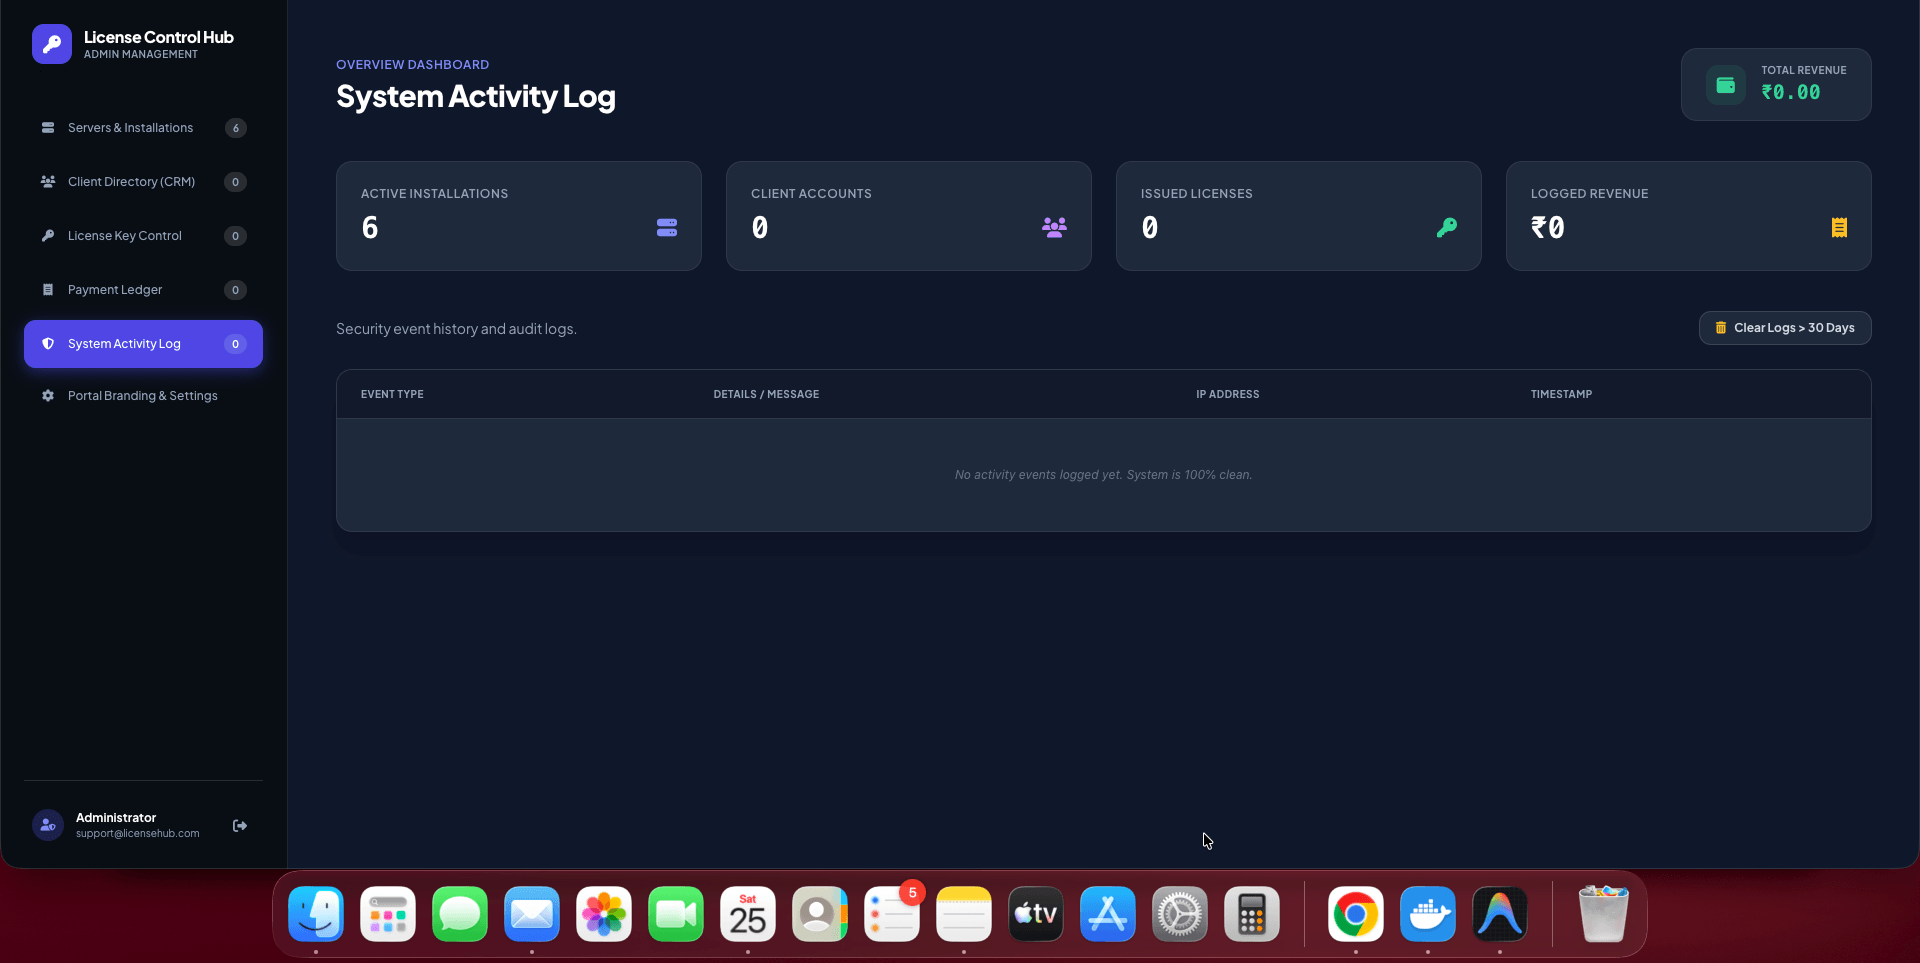Open Launchpad from the dock
Image resolution: width=1920 pixels, height=963 pixels.
[x=388, y=914]
